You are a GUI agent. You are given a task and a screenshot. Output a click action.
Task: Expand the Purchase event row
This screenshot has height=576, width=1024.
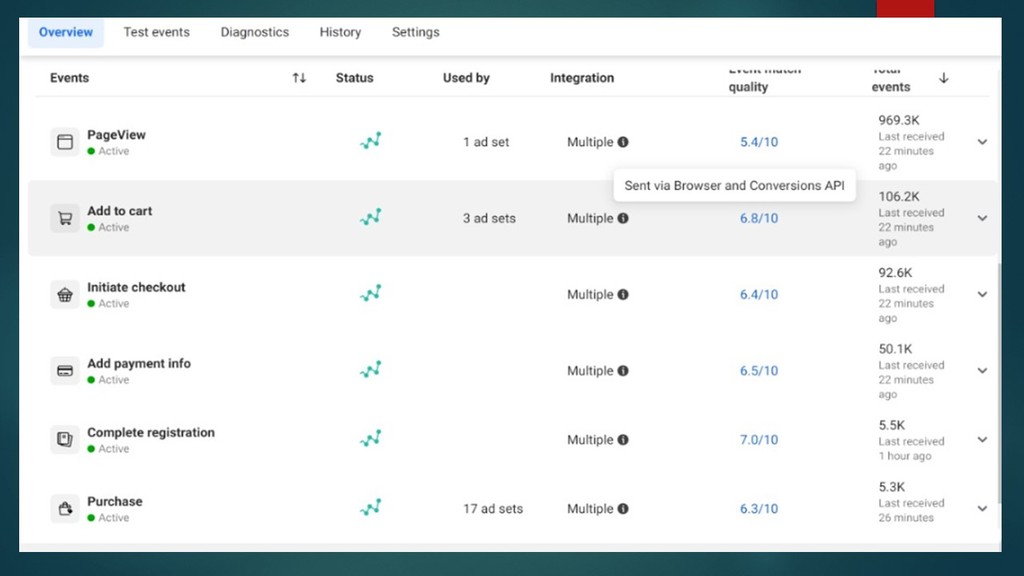pos(982,509)
